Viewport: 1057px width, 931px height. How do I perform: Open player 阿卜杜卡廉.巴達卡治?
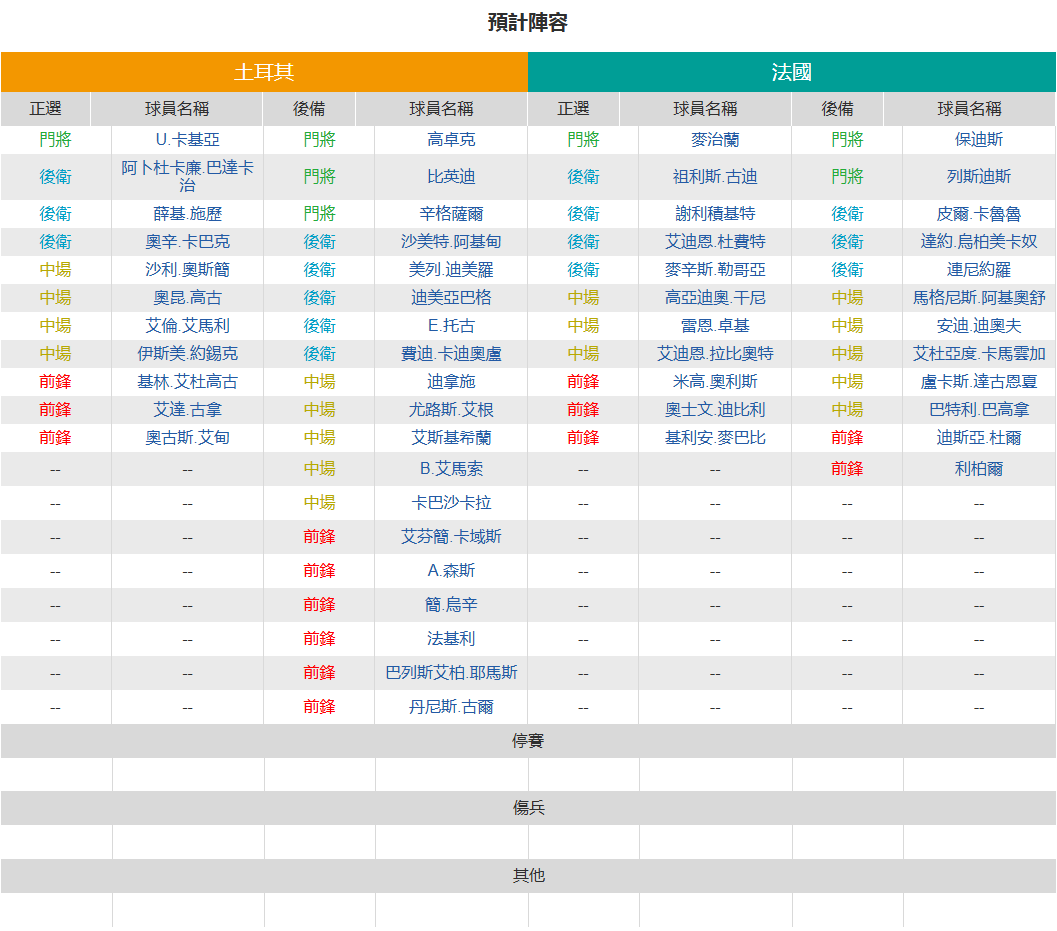coord(187,177)
